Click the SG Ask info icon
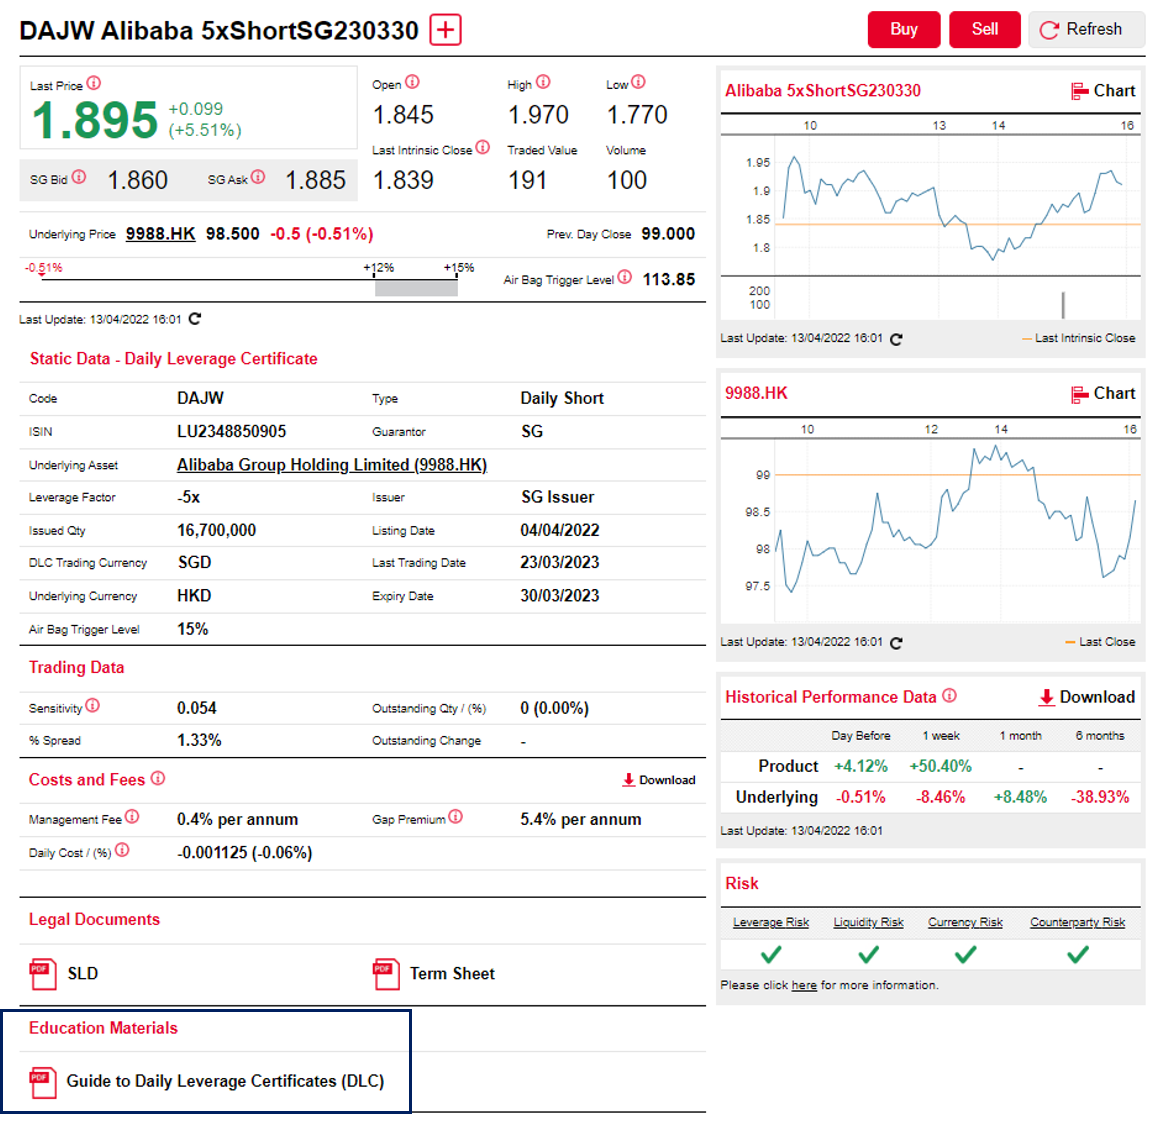The height and width of the screenshot is (1125, 1163). pos(257,176)
